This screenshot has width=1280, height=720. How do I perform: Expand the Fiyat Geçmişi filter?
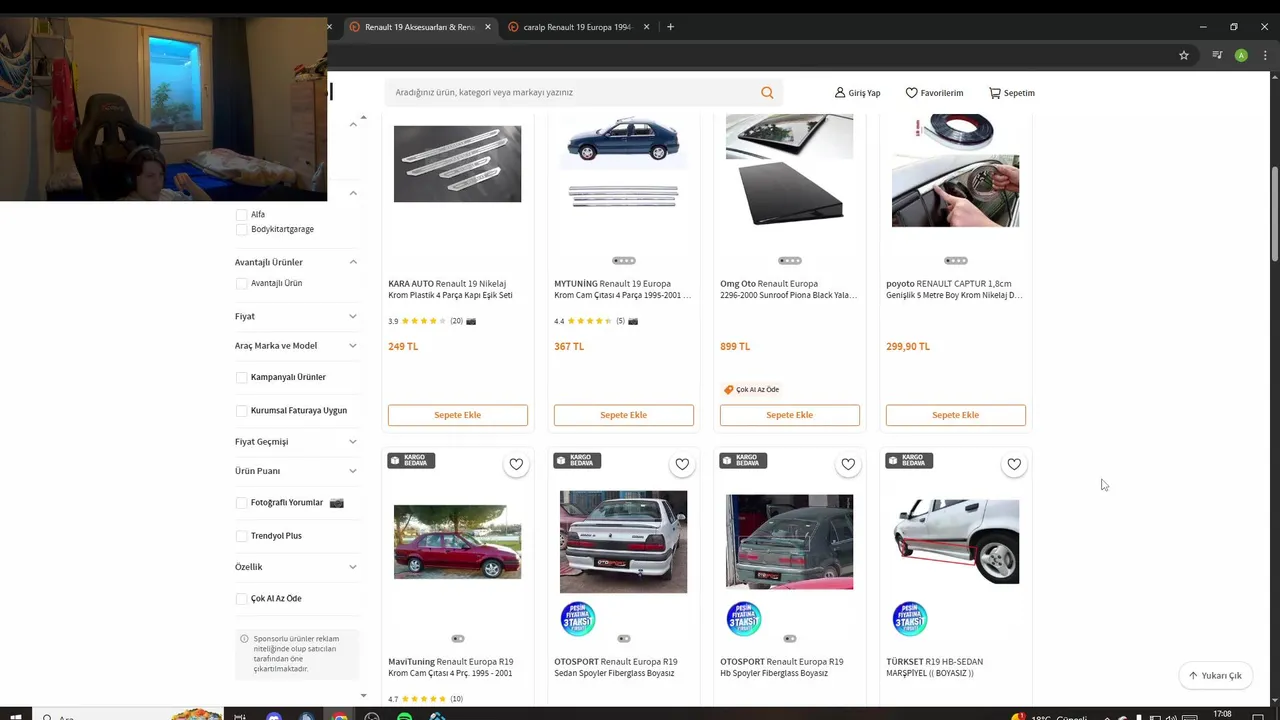coord(353,441)
